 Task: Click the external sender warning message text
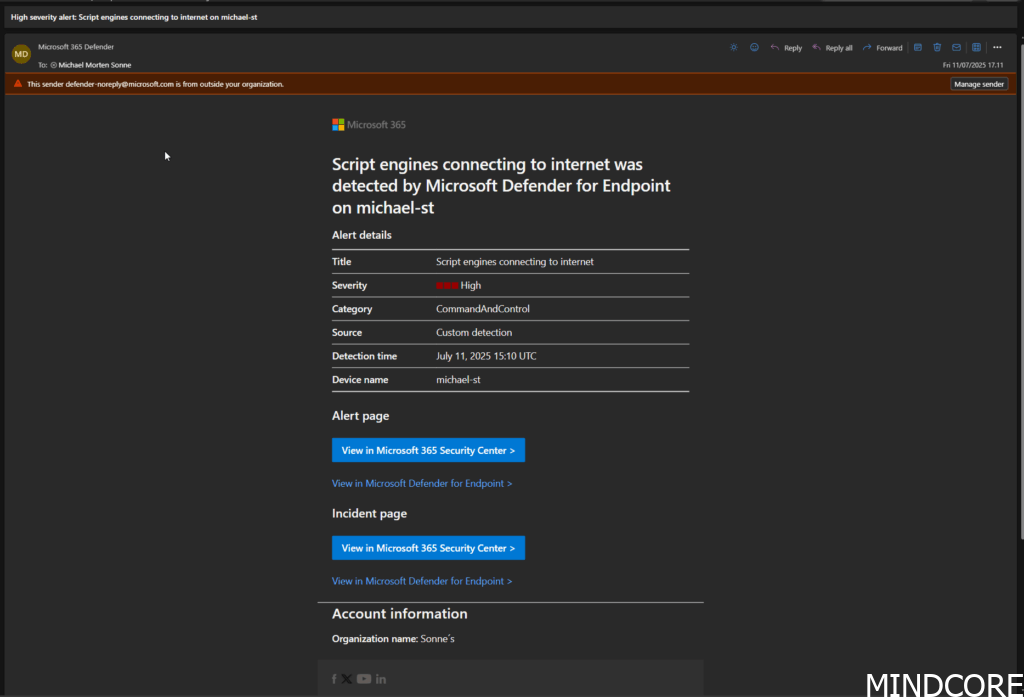tap(155, 84)
